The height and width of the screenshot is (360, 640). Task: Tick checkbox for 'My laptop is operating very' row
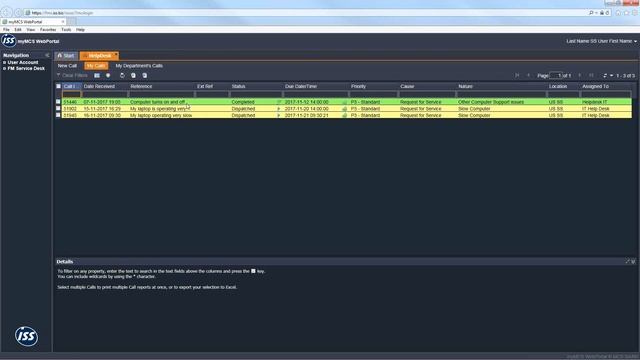[x=58, y=109]
